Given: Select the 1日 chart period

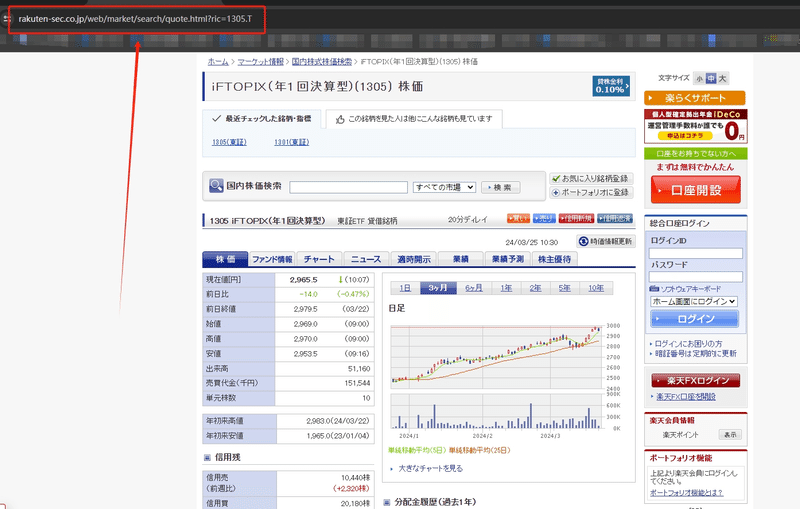Looking at the screenshot, I should click(x=405, y=288).
